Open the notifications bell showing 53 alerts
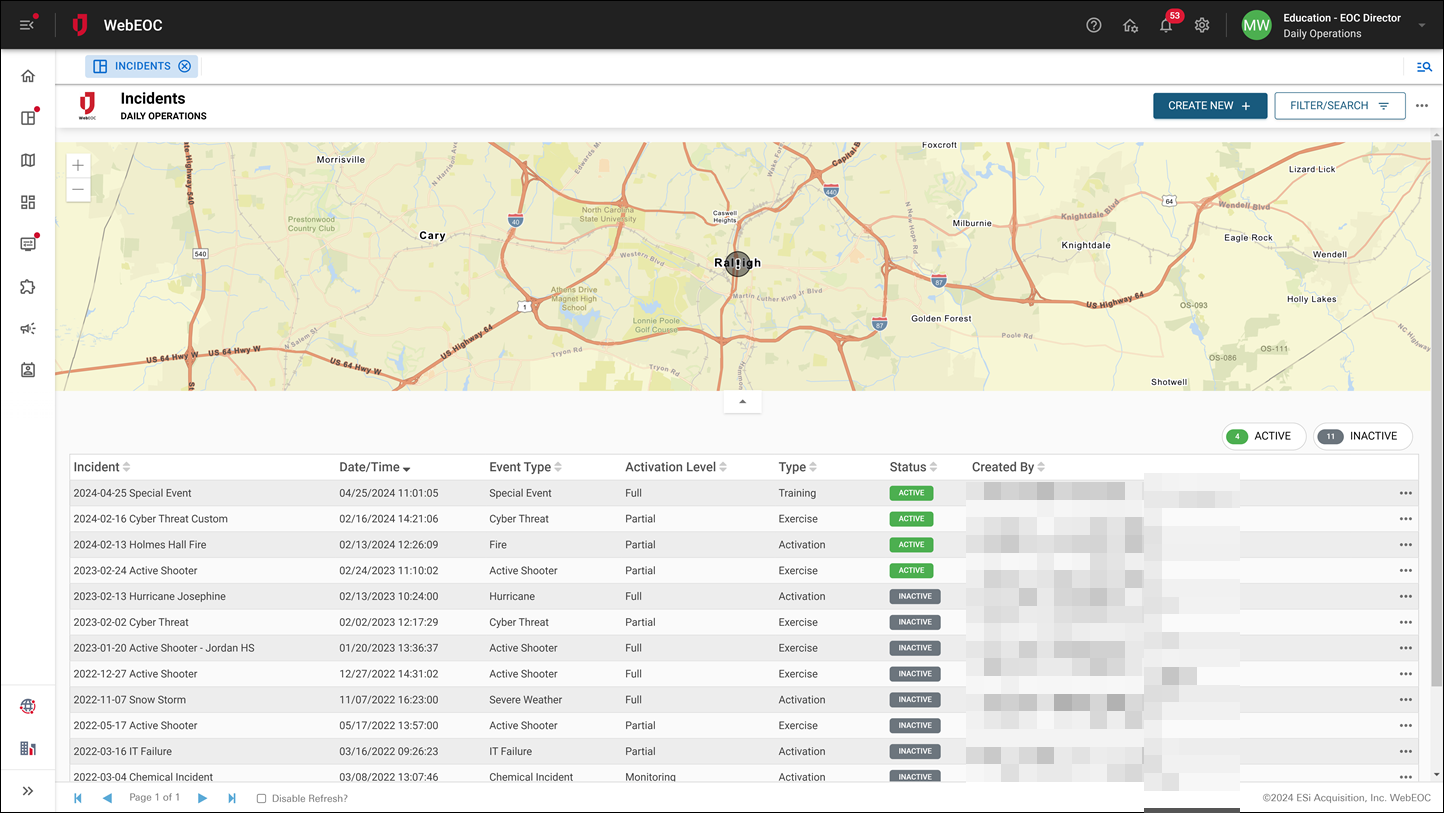The image size is (1444, 813). coord(1165,25)
